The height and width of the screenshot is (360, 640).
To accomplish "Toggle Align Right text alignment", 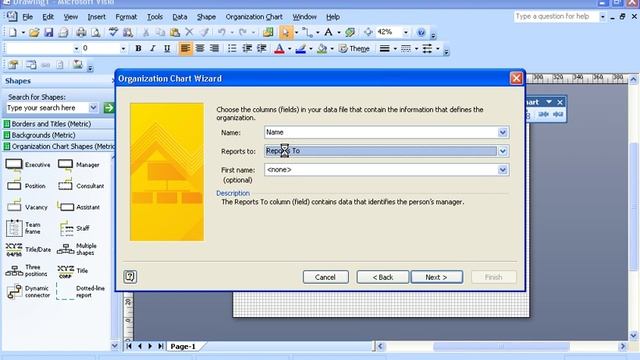I will point(214,49).
